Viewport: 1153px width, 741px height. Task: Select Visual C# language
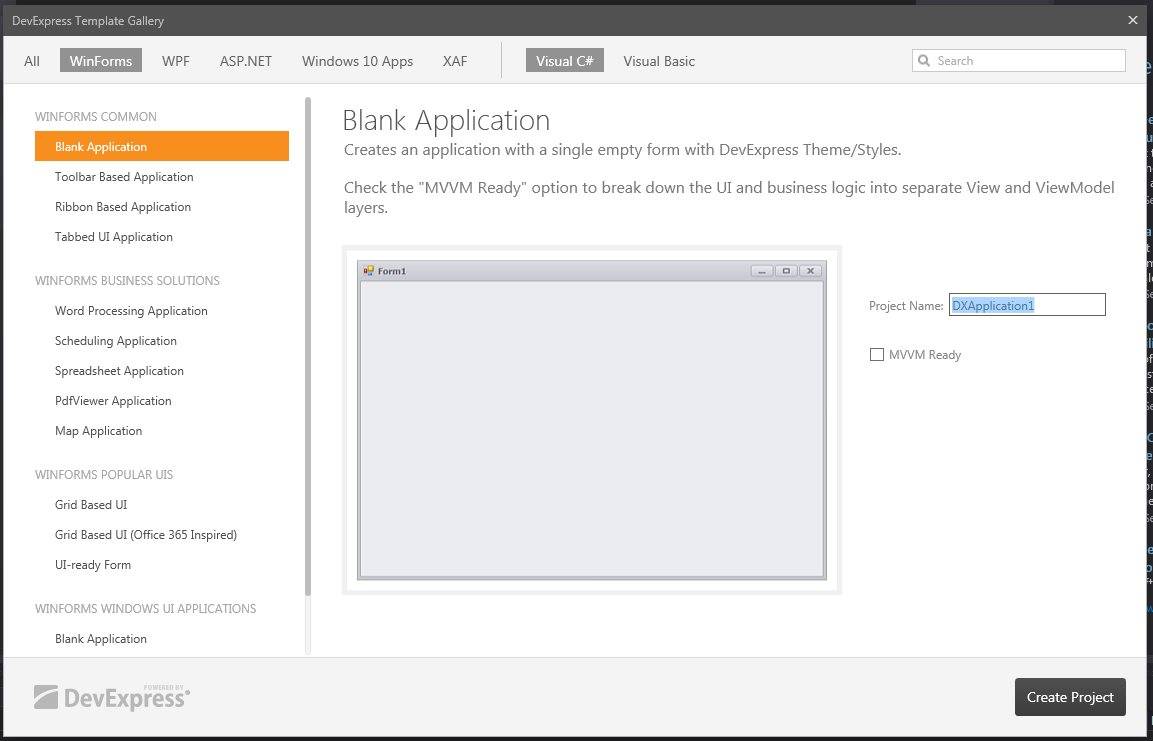[x=565, y=61]
